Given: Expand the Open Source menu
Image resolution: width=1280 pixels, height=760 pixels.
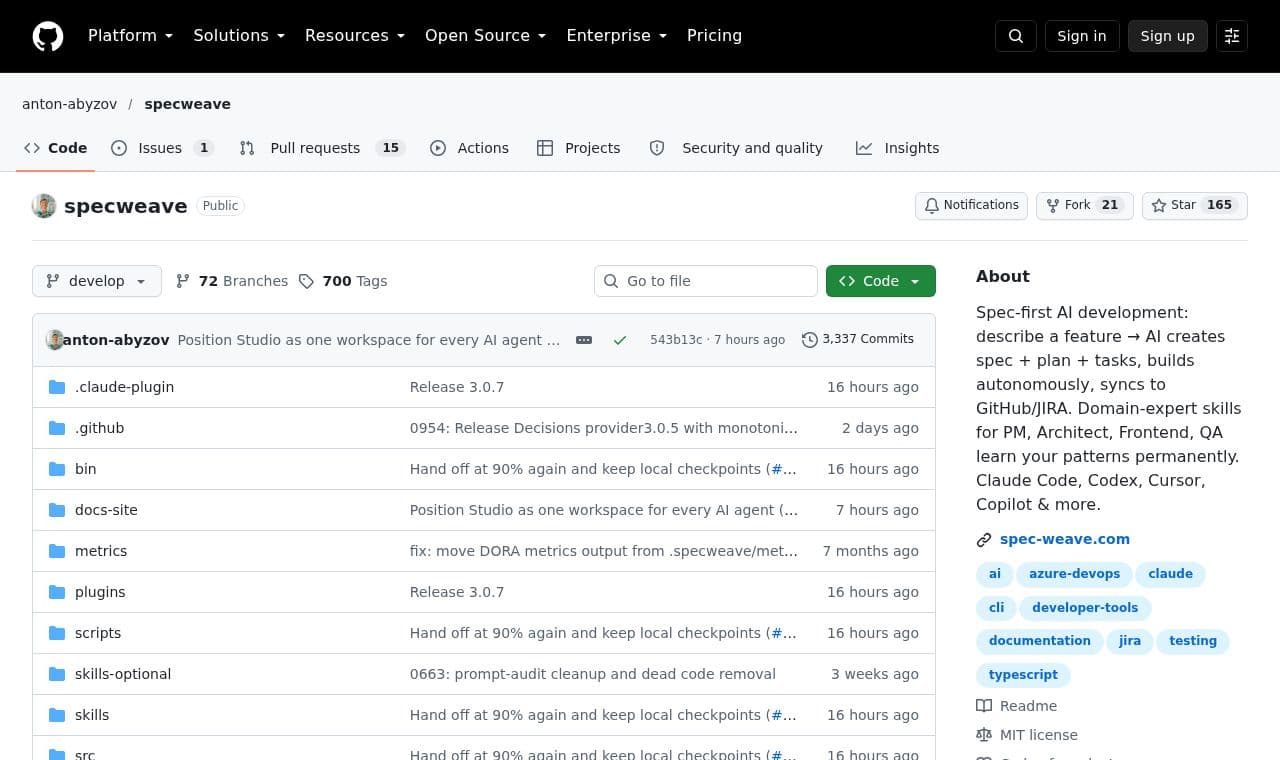Looking at the screenshot, I should pos(486,36).
